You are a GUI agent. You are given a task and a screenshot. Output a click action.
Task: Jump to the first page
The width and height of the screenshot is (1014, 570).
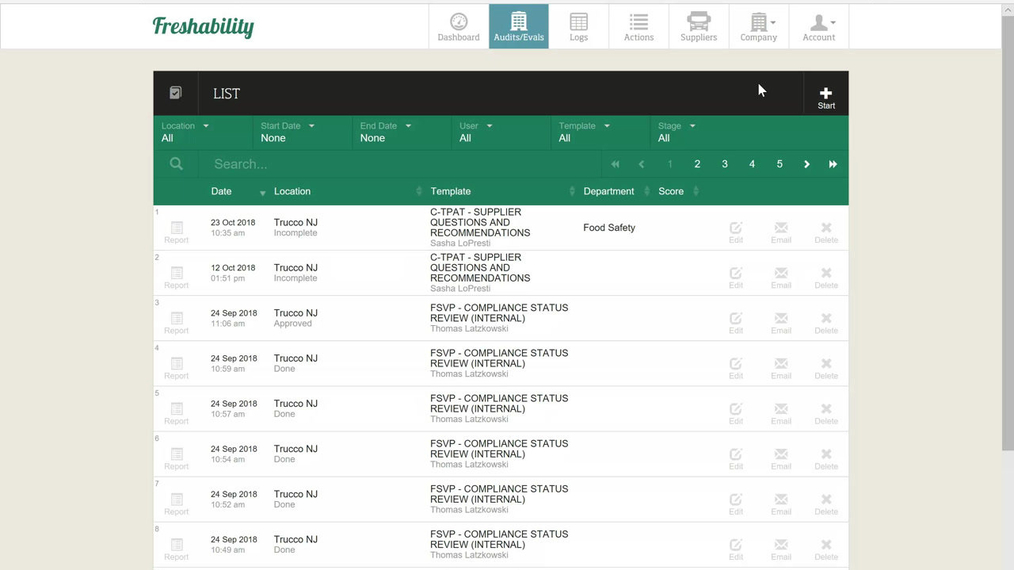(615, 164)
